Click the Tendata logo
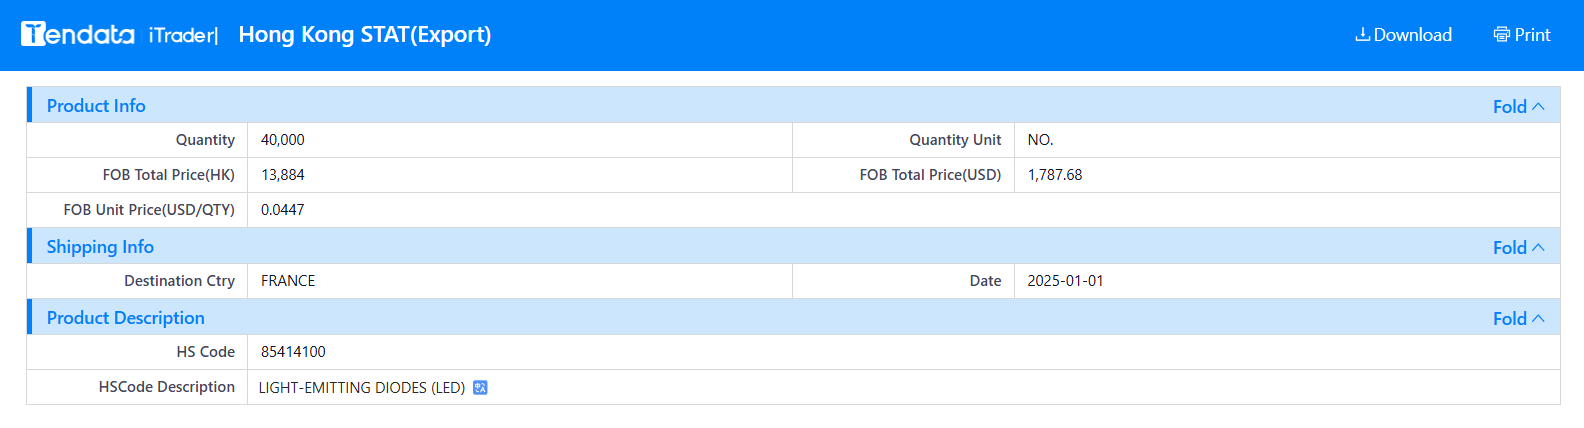Viewport: 1584px width, 428px height. 78,34
